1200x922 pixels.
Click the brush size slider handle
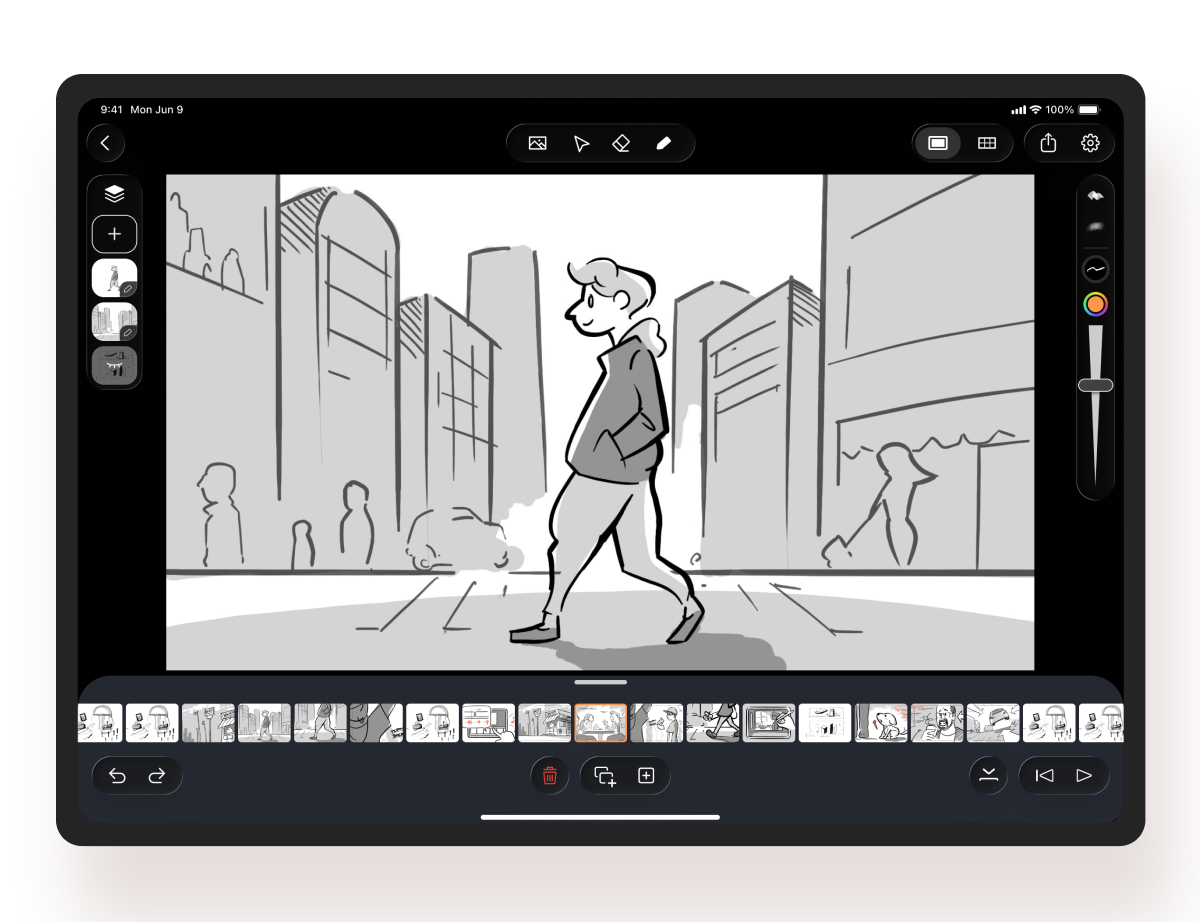[1096, 385]
